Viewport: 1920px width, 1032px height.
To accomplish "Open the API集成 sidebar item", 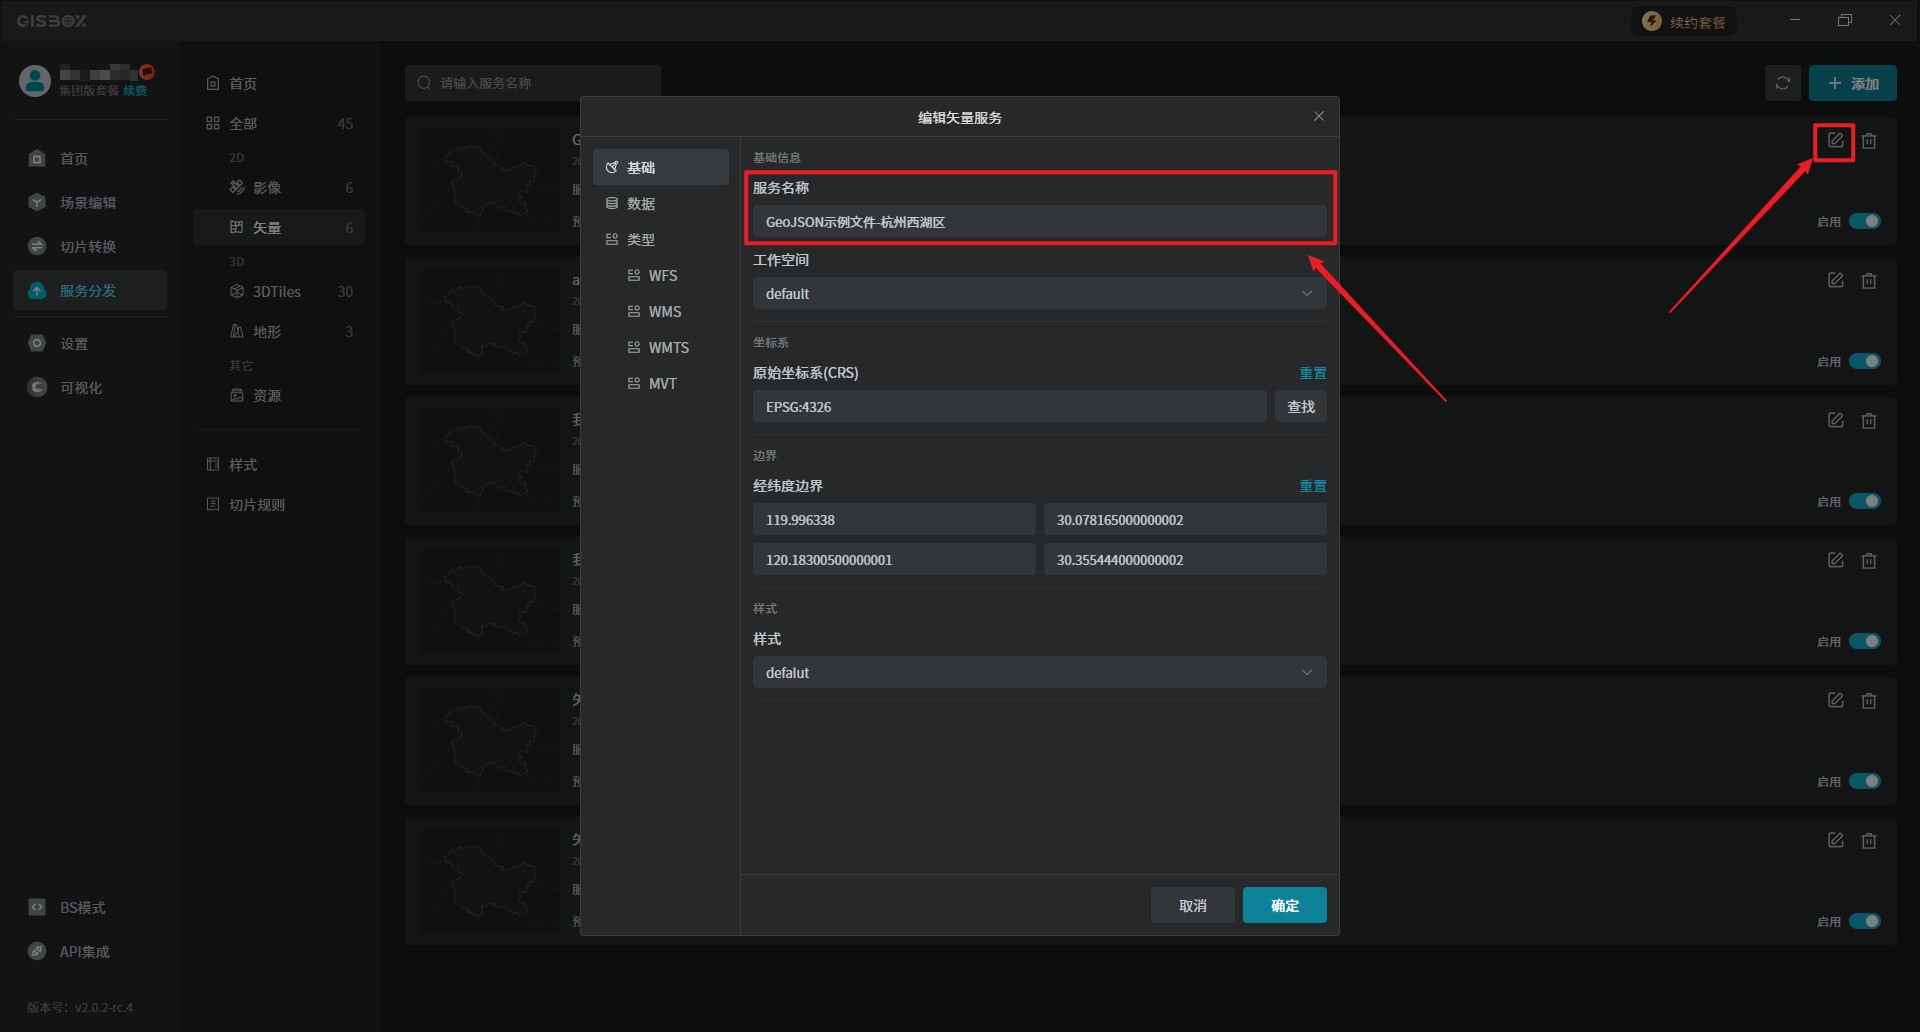I will click(x=84, y=952).
